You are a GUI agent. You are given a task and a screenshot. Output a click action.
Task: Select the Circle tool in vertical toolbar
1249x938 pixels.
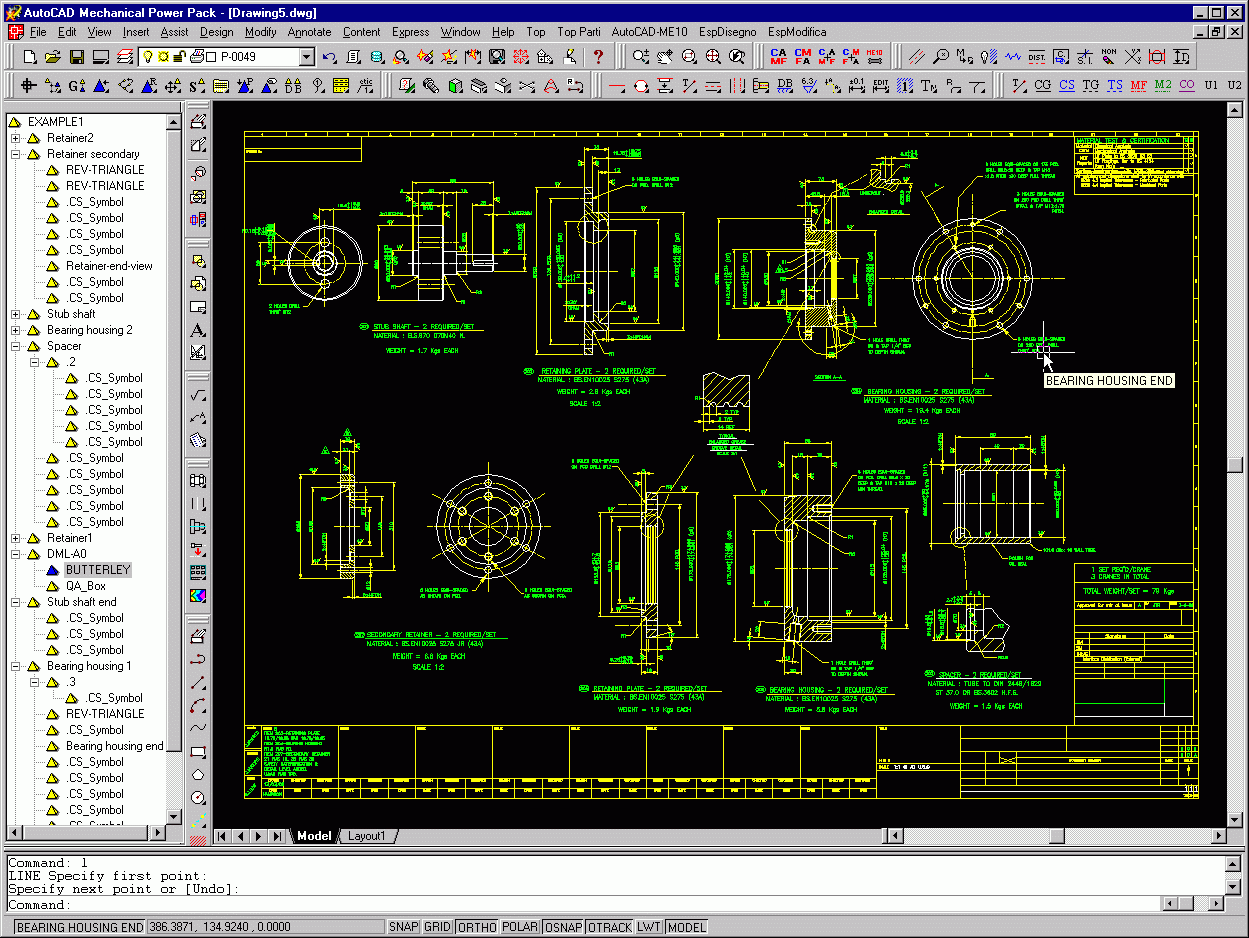click(198, 797)
